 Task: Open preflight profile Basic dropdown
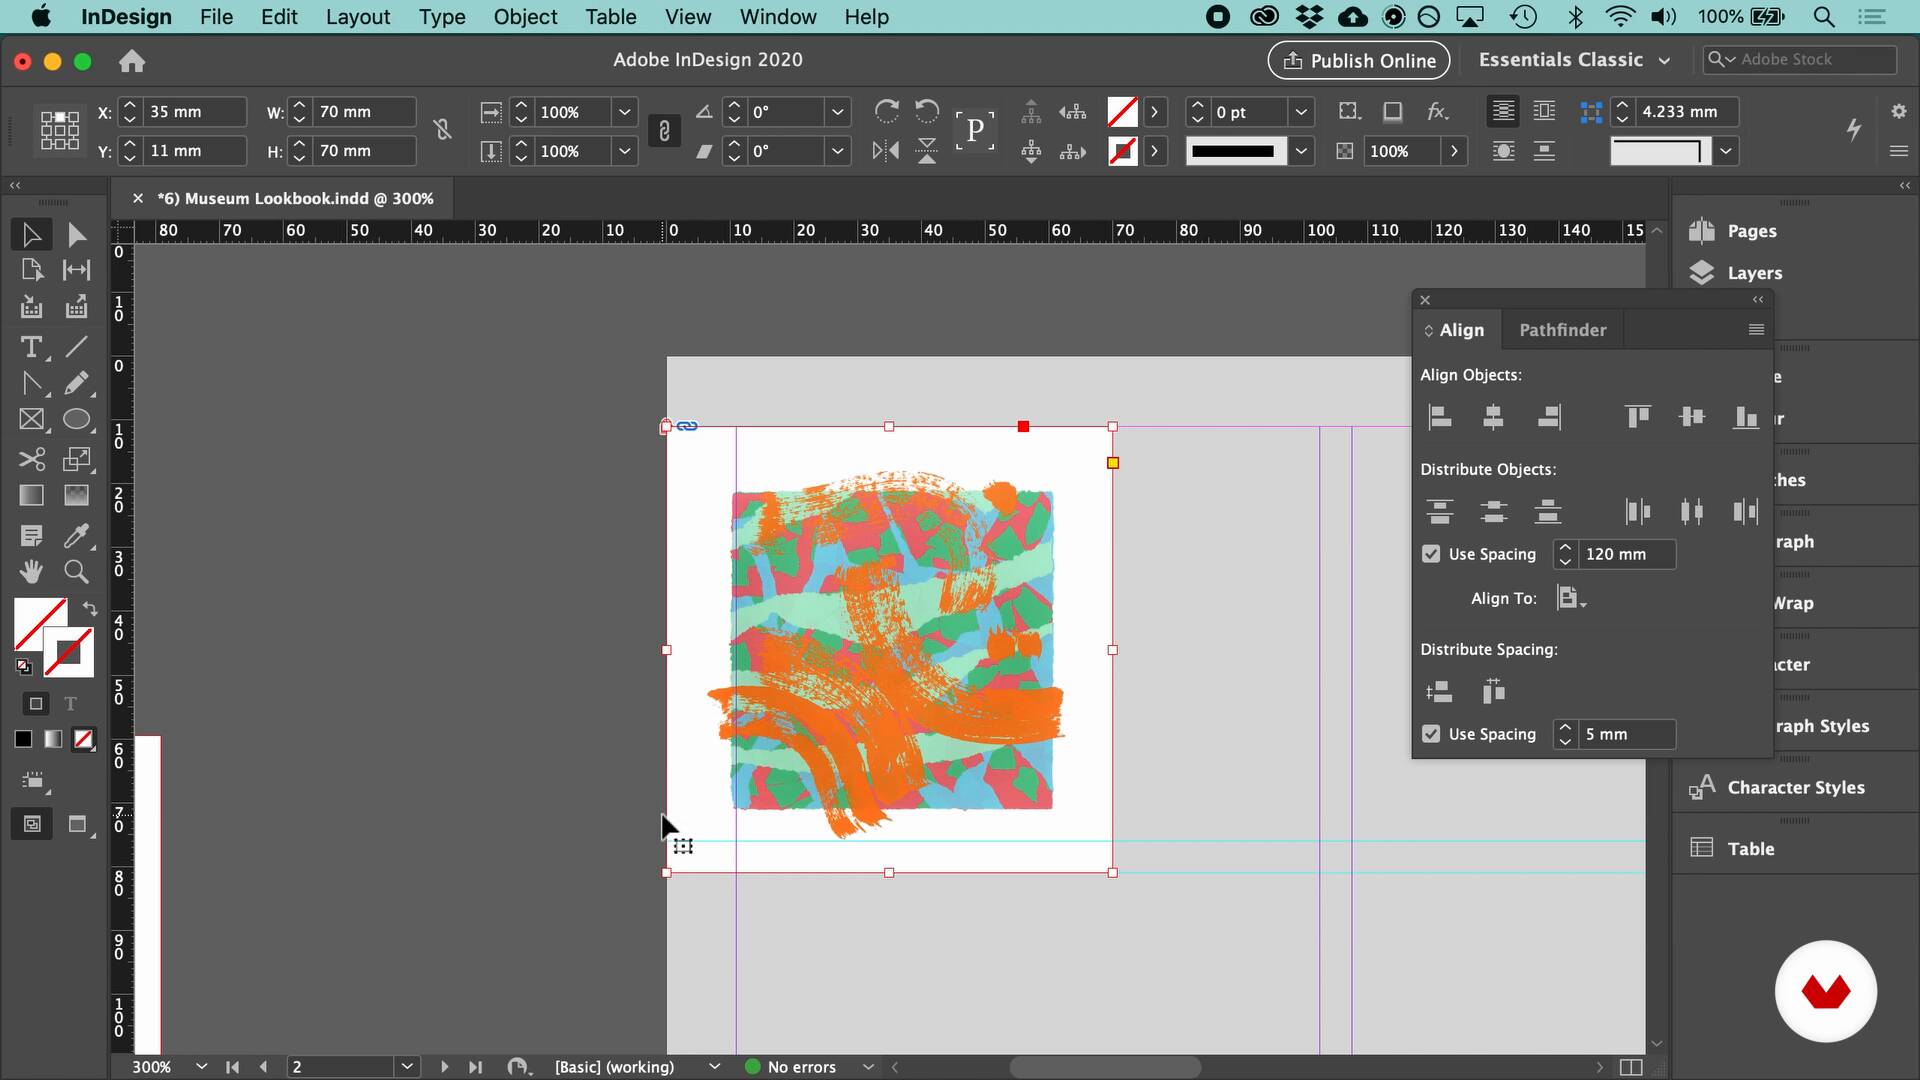point(715,1067)
